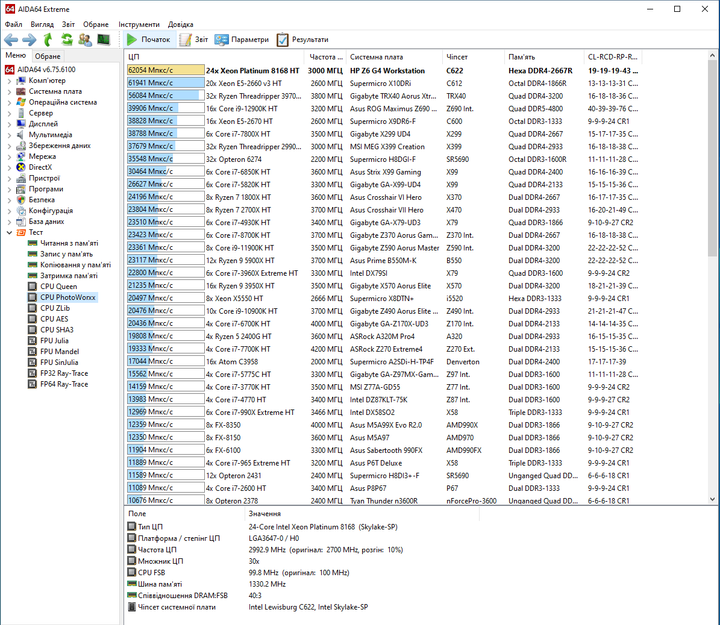Select the 39906 Мпікс/с result bar

coord(166,109)
